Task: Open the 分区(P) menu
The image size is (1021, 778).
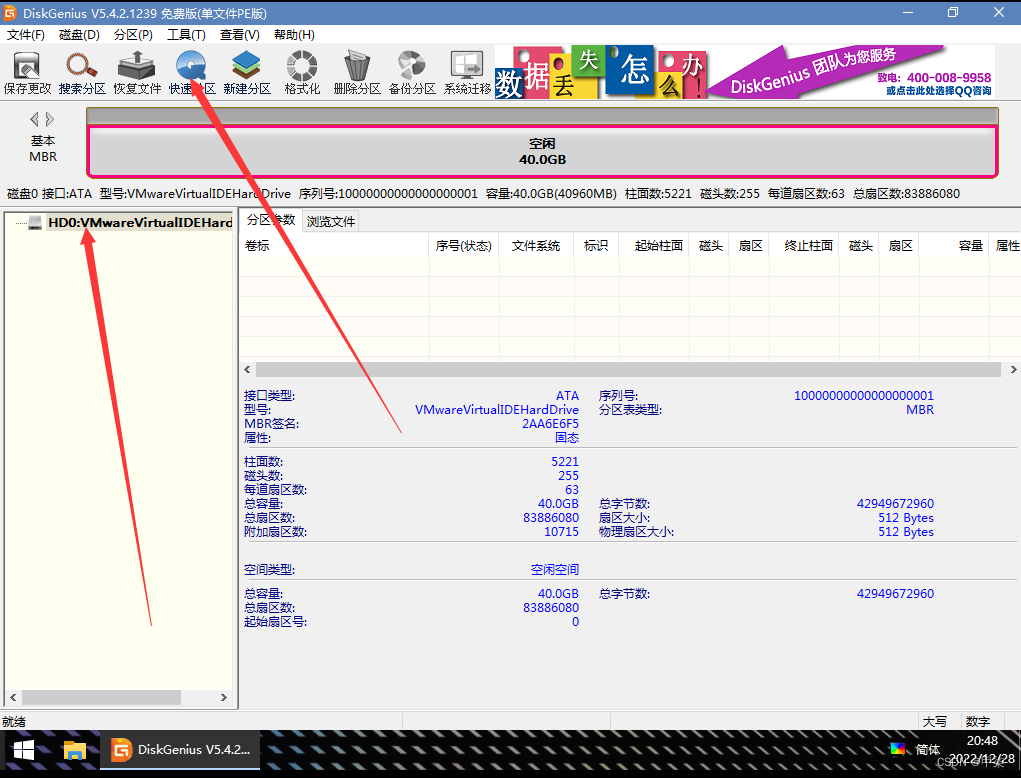Action: point(133,35)
